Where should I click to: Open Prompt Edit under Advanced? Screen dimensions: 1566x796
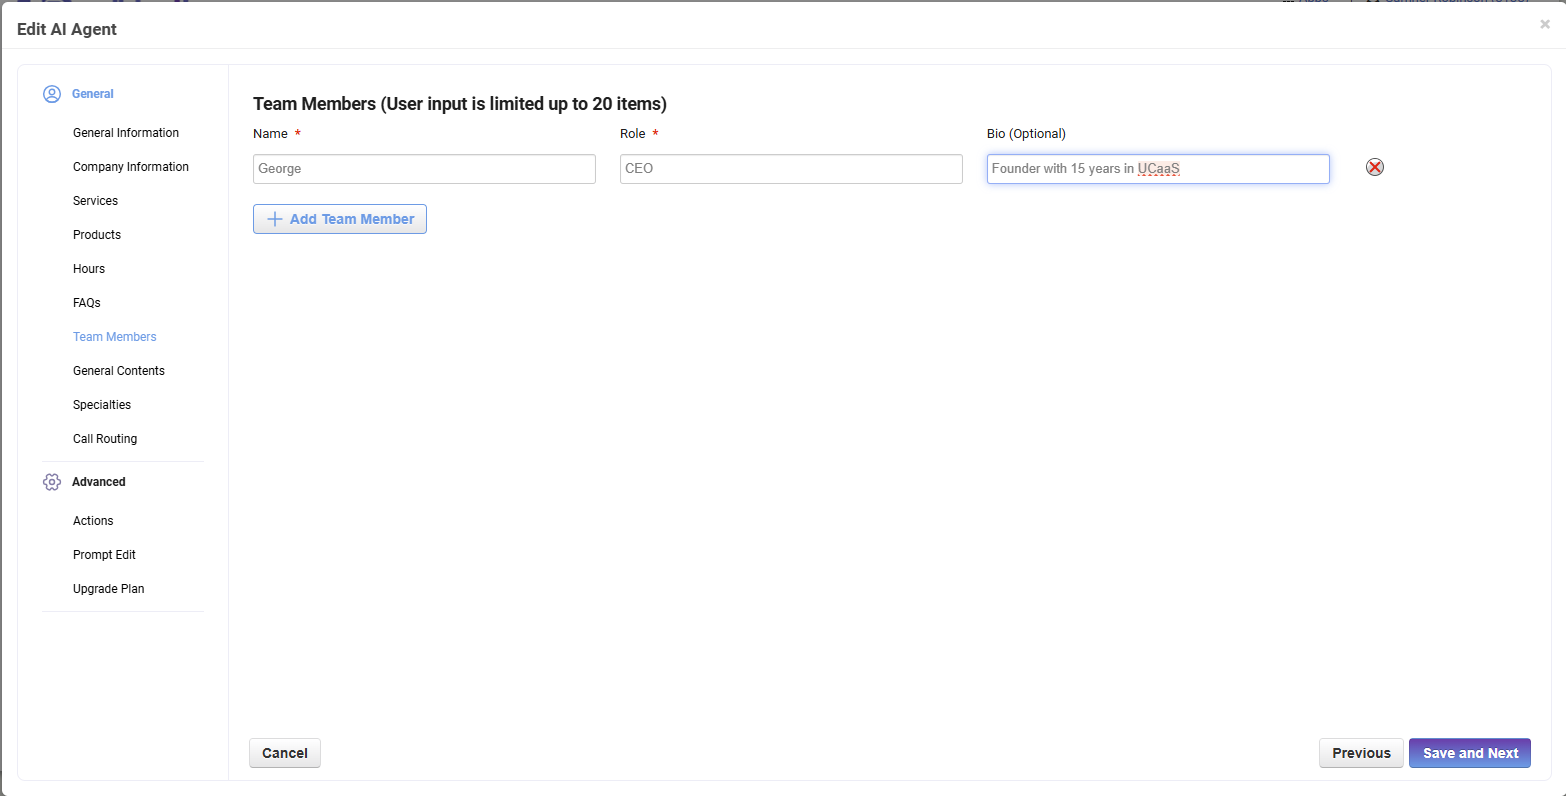click(104, 555)
